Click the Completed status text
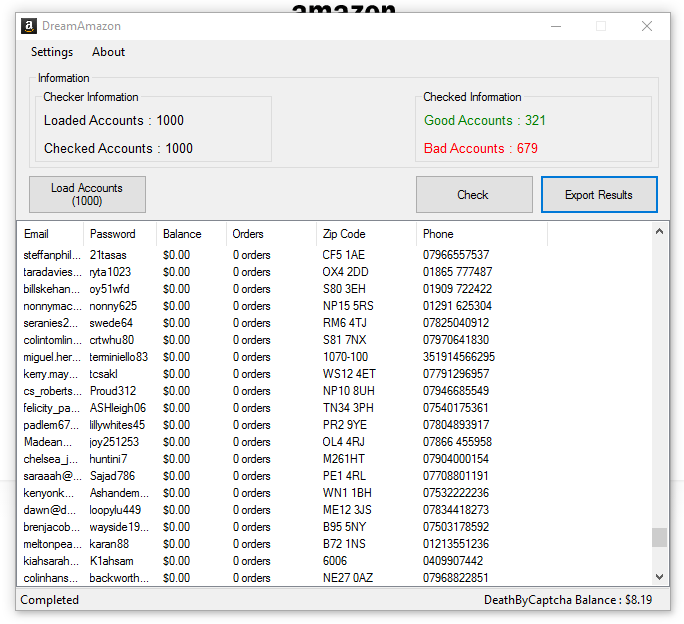The width and height of the screenshot is (684, 624). pyautogui.click(x=49, y=600)
